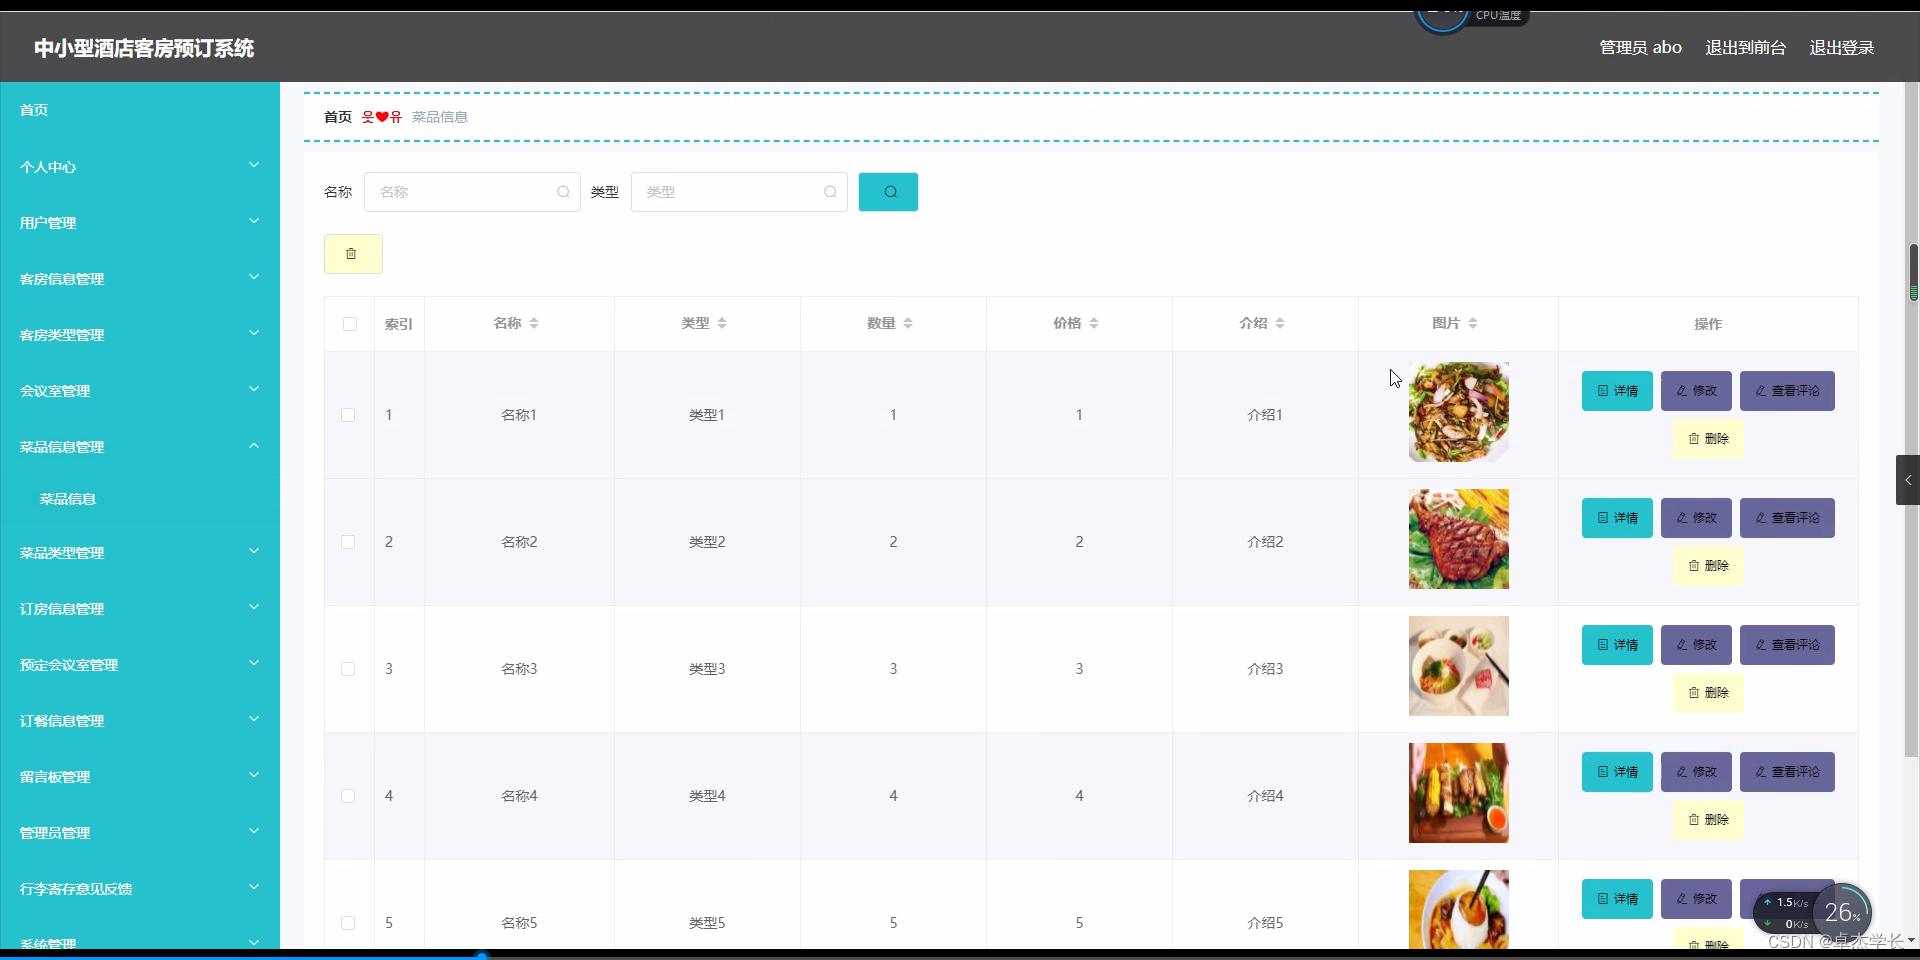Check the checkbox for dish 名称3
This screenshot has width=1920, height=960.
[x=347, y=669]
